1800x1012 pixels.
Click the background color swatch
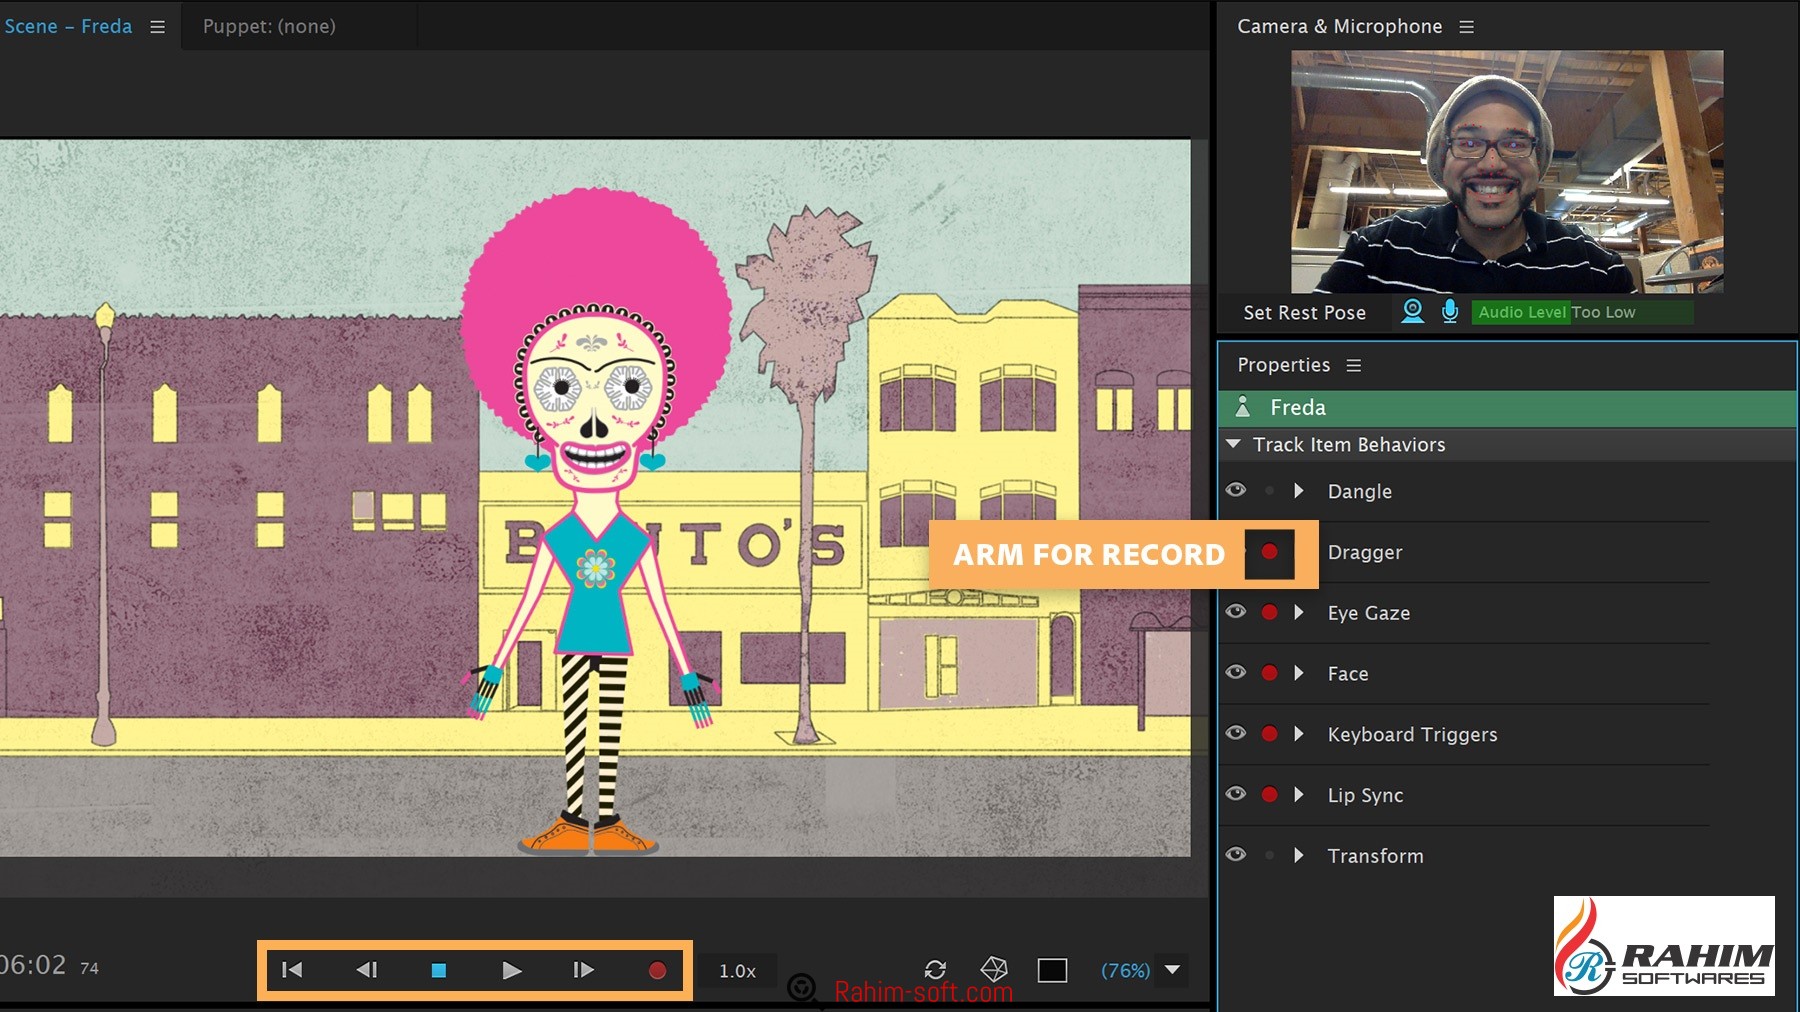pyautogui.click(x=1052, y=970)
